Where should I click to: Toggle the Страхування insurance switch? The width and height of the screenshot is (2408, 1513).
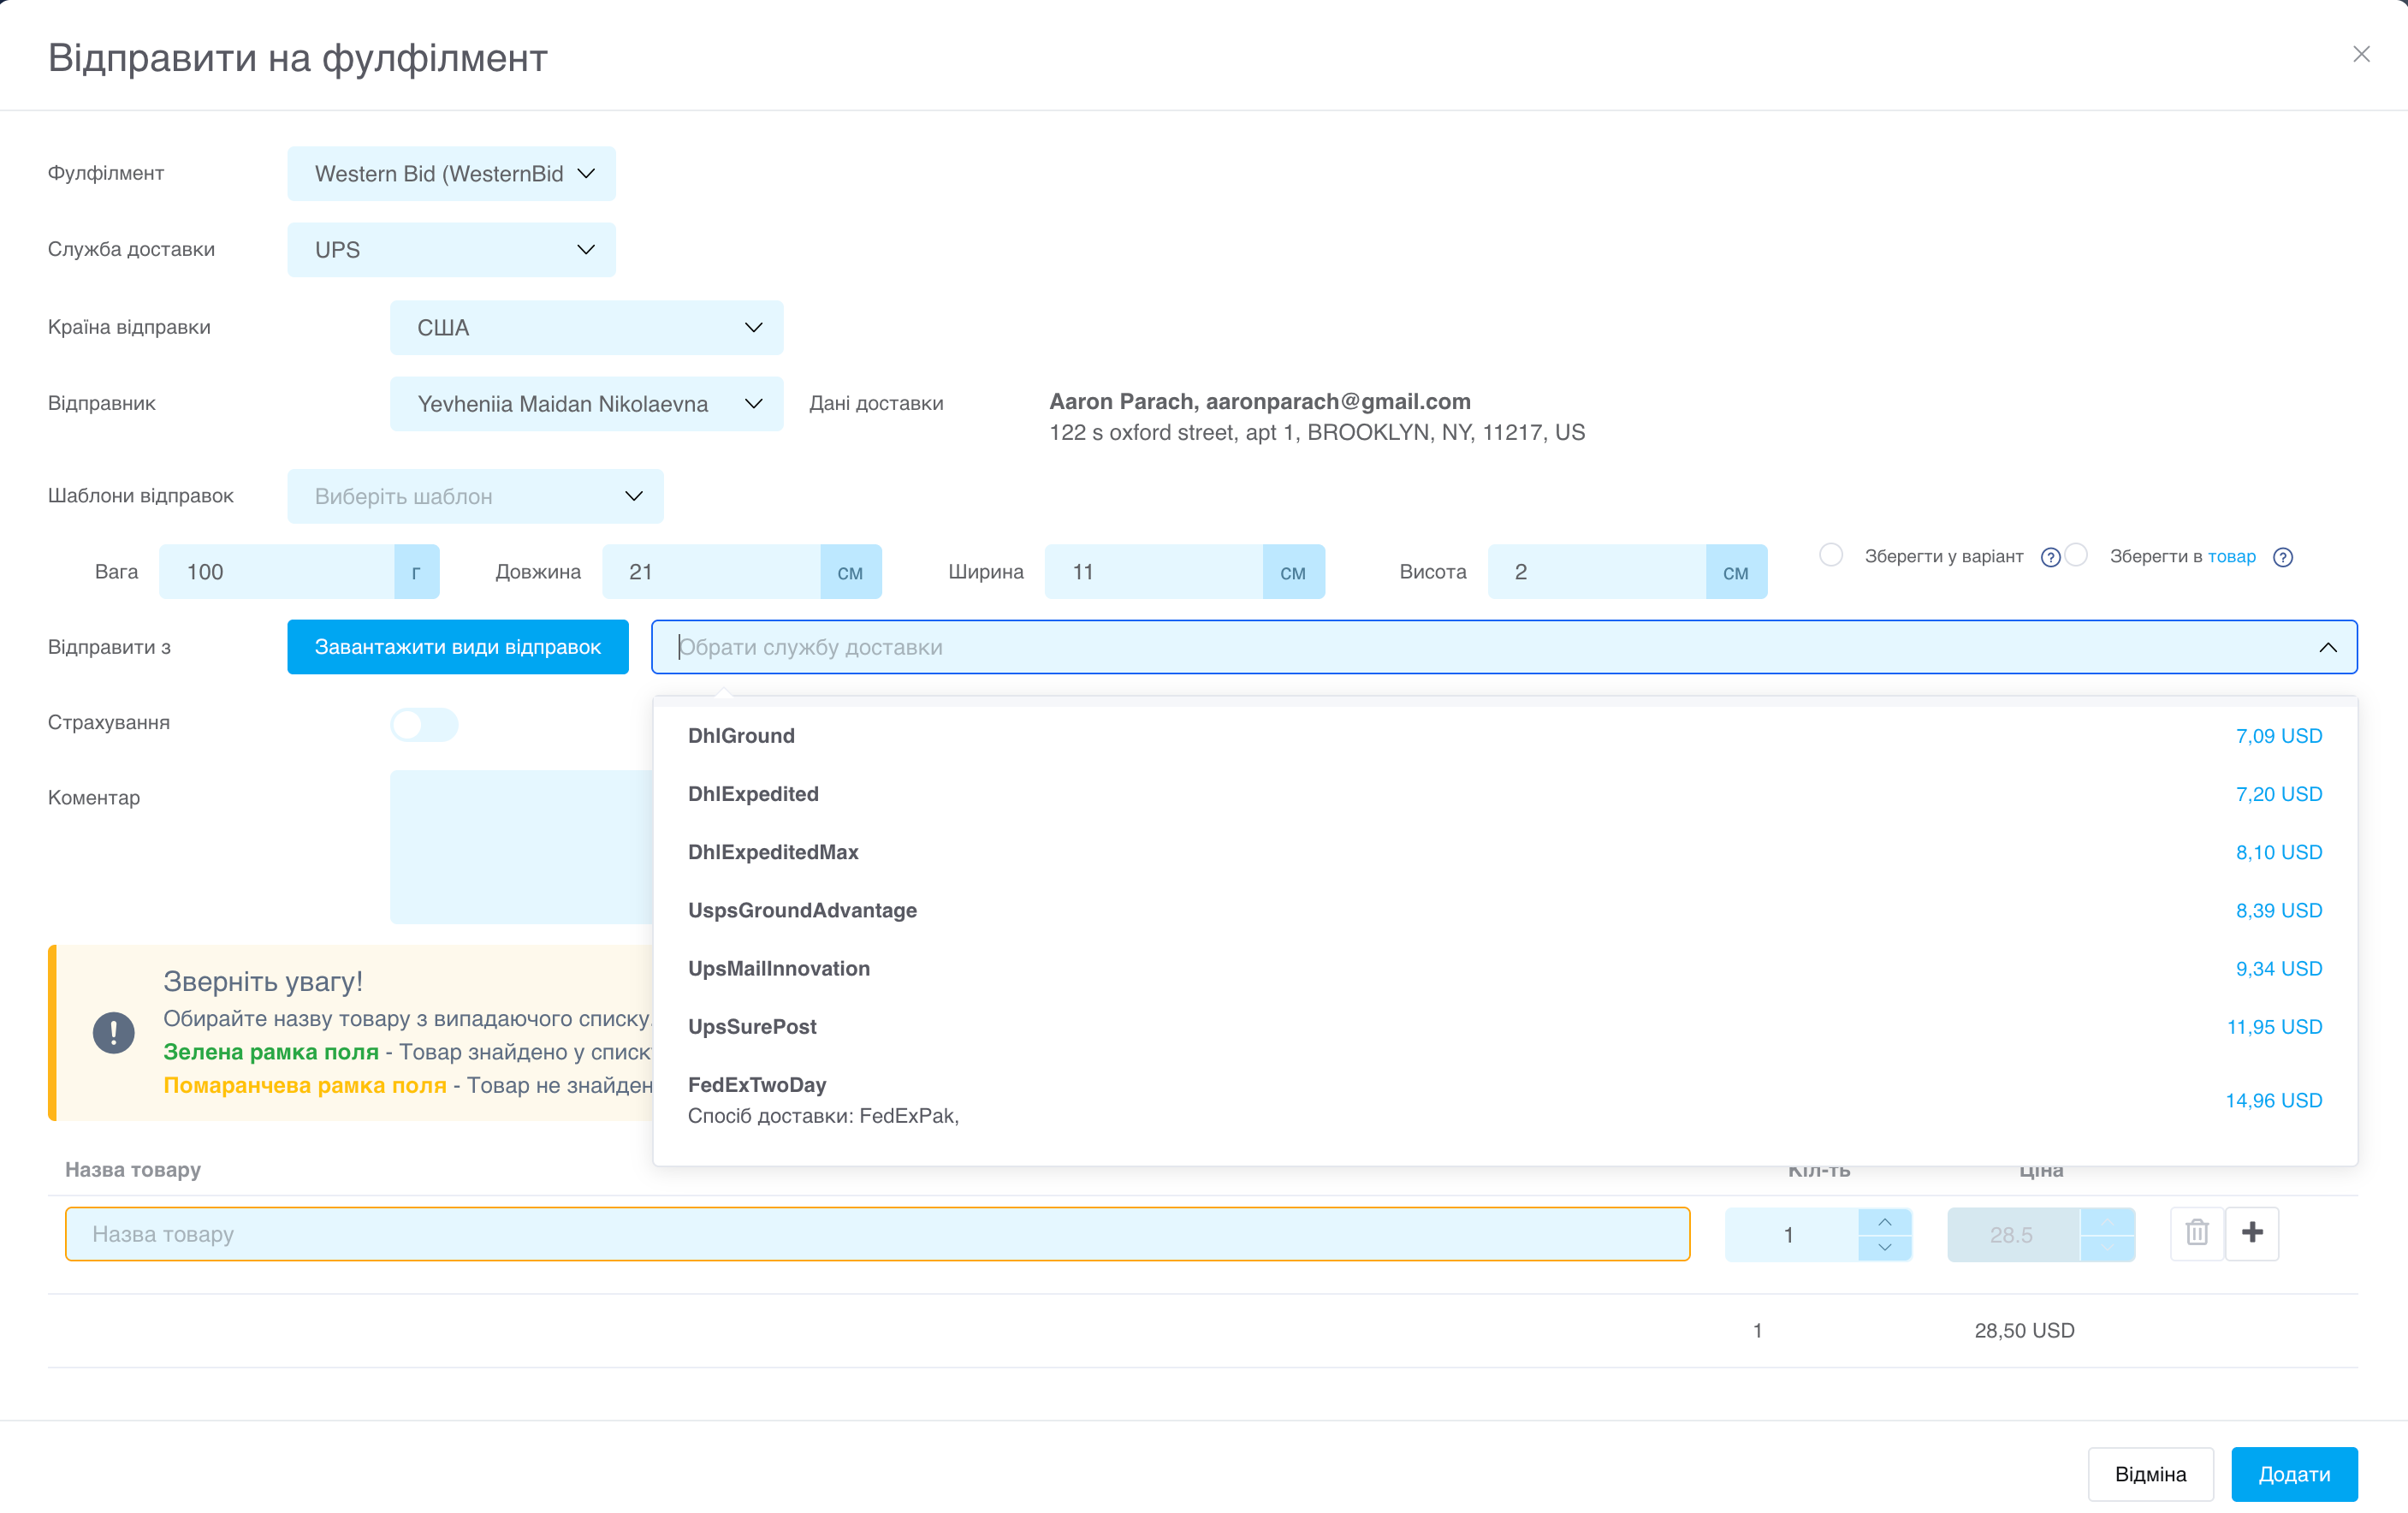point(424,724)
